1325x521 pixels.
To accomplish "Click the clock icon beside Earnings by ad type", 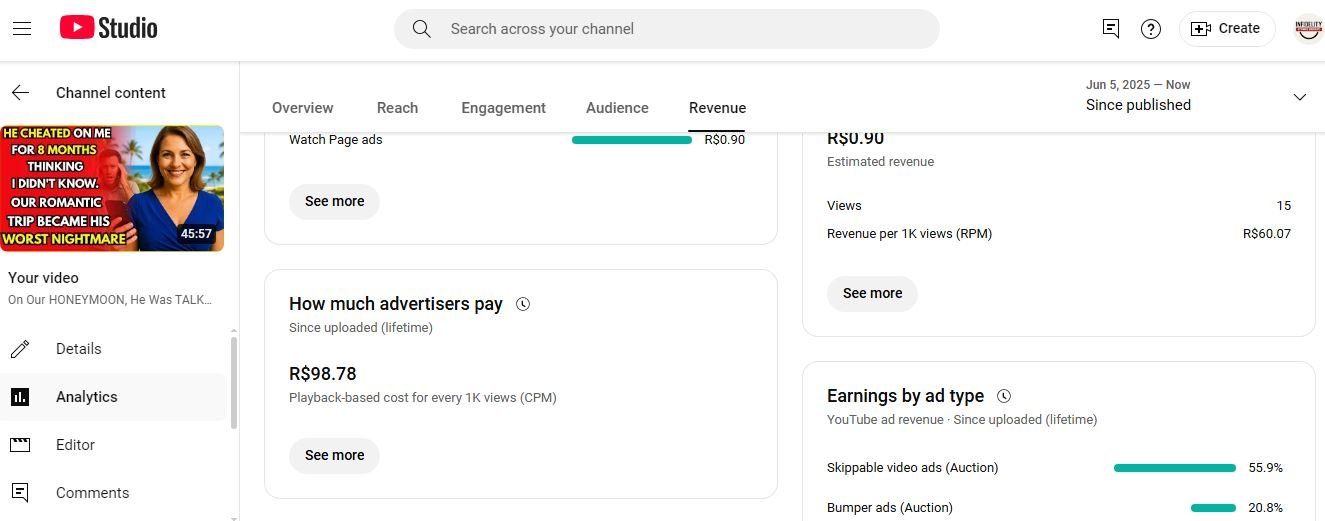I will point(1004,396).
